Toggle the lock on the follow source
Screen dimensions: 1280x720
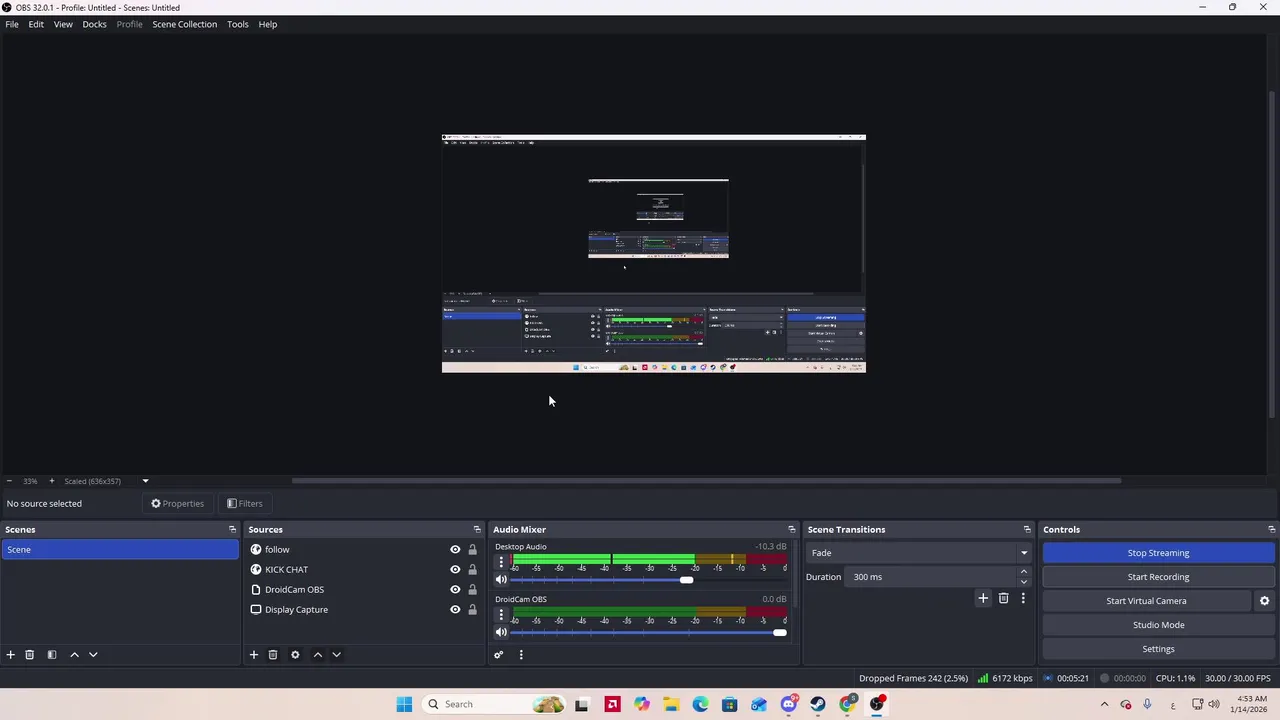coord(472,550)
